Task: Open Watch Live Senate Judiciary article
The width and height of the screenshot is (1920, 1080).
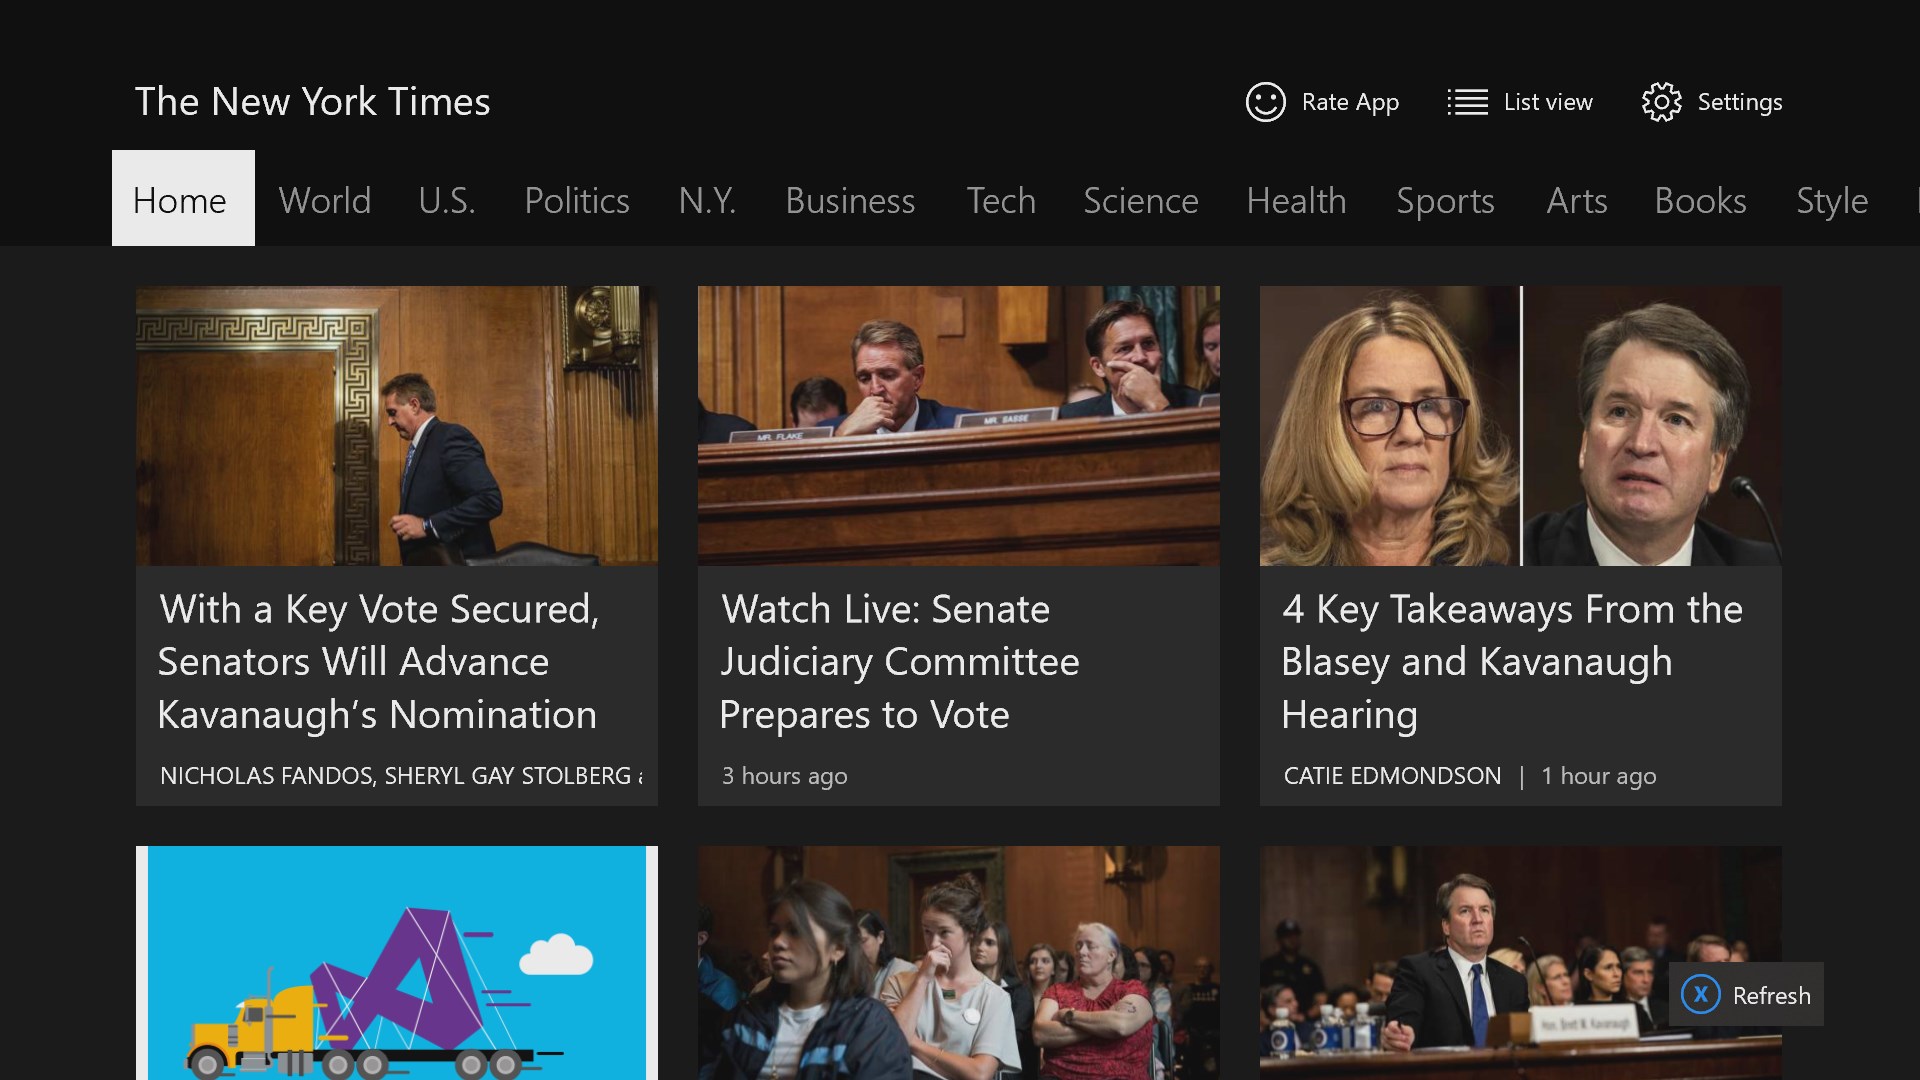Action: [x=899, y=662]
